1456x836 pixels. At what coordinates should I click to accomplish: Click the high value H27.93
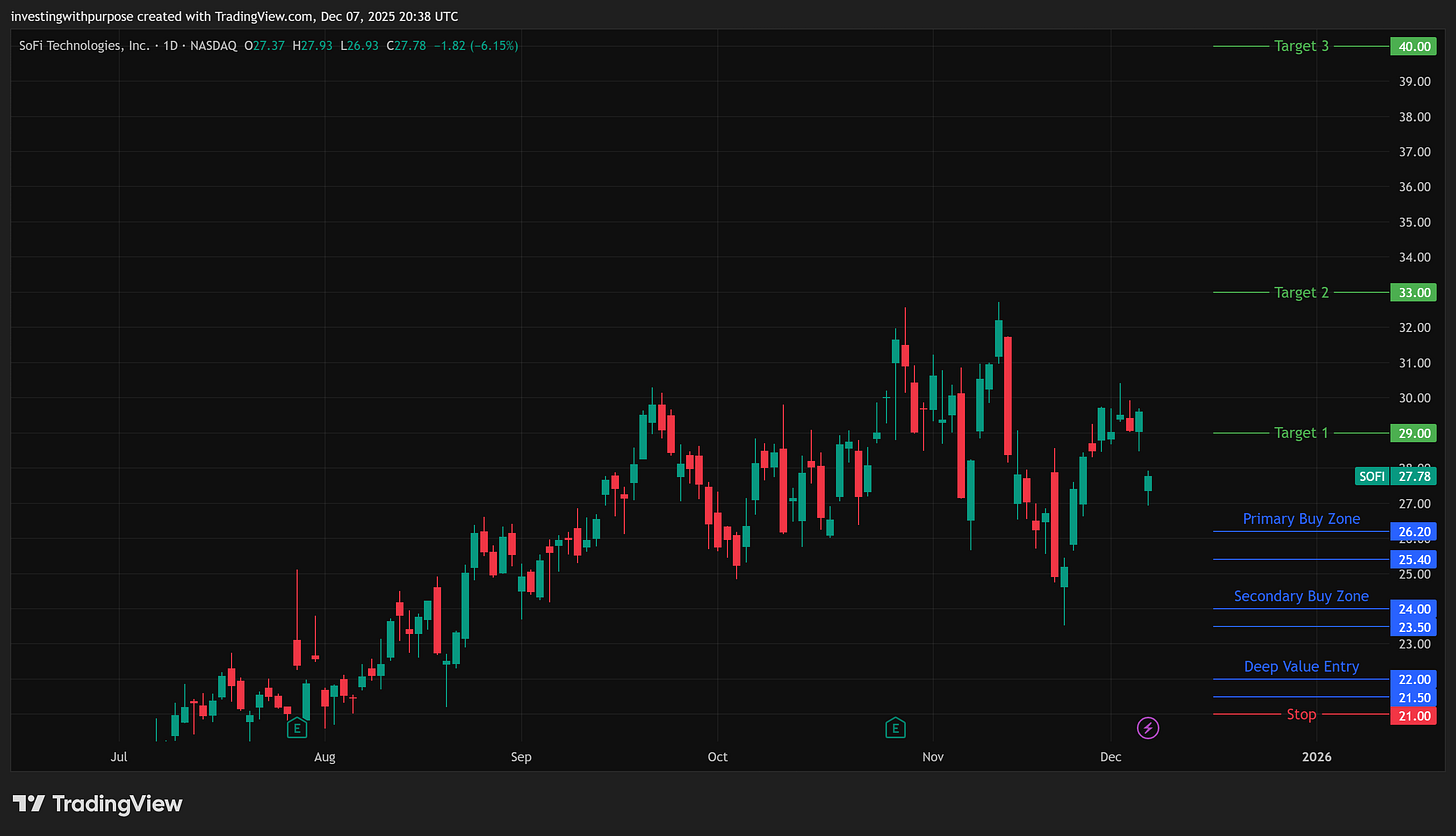pyautogui.click(x=311, y=46)
